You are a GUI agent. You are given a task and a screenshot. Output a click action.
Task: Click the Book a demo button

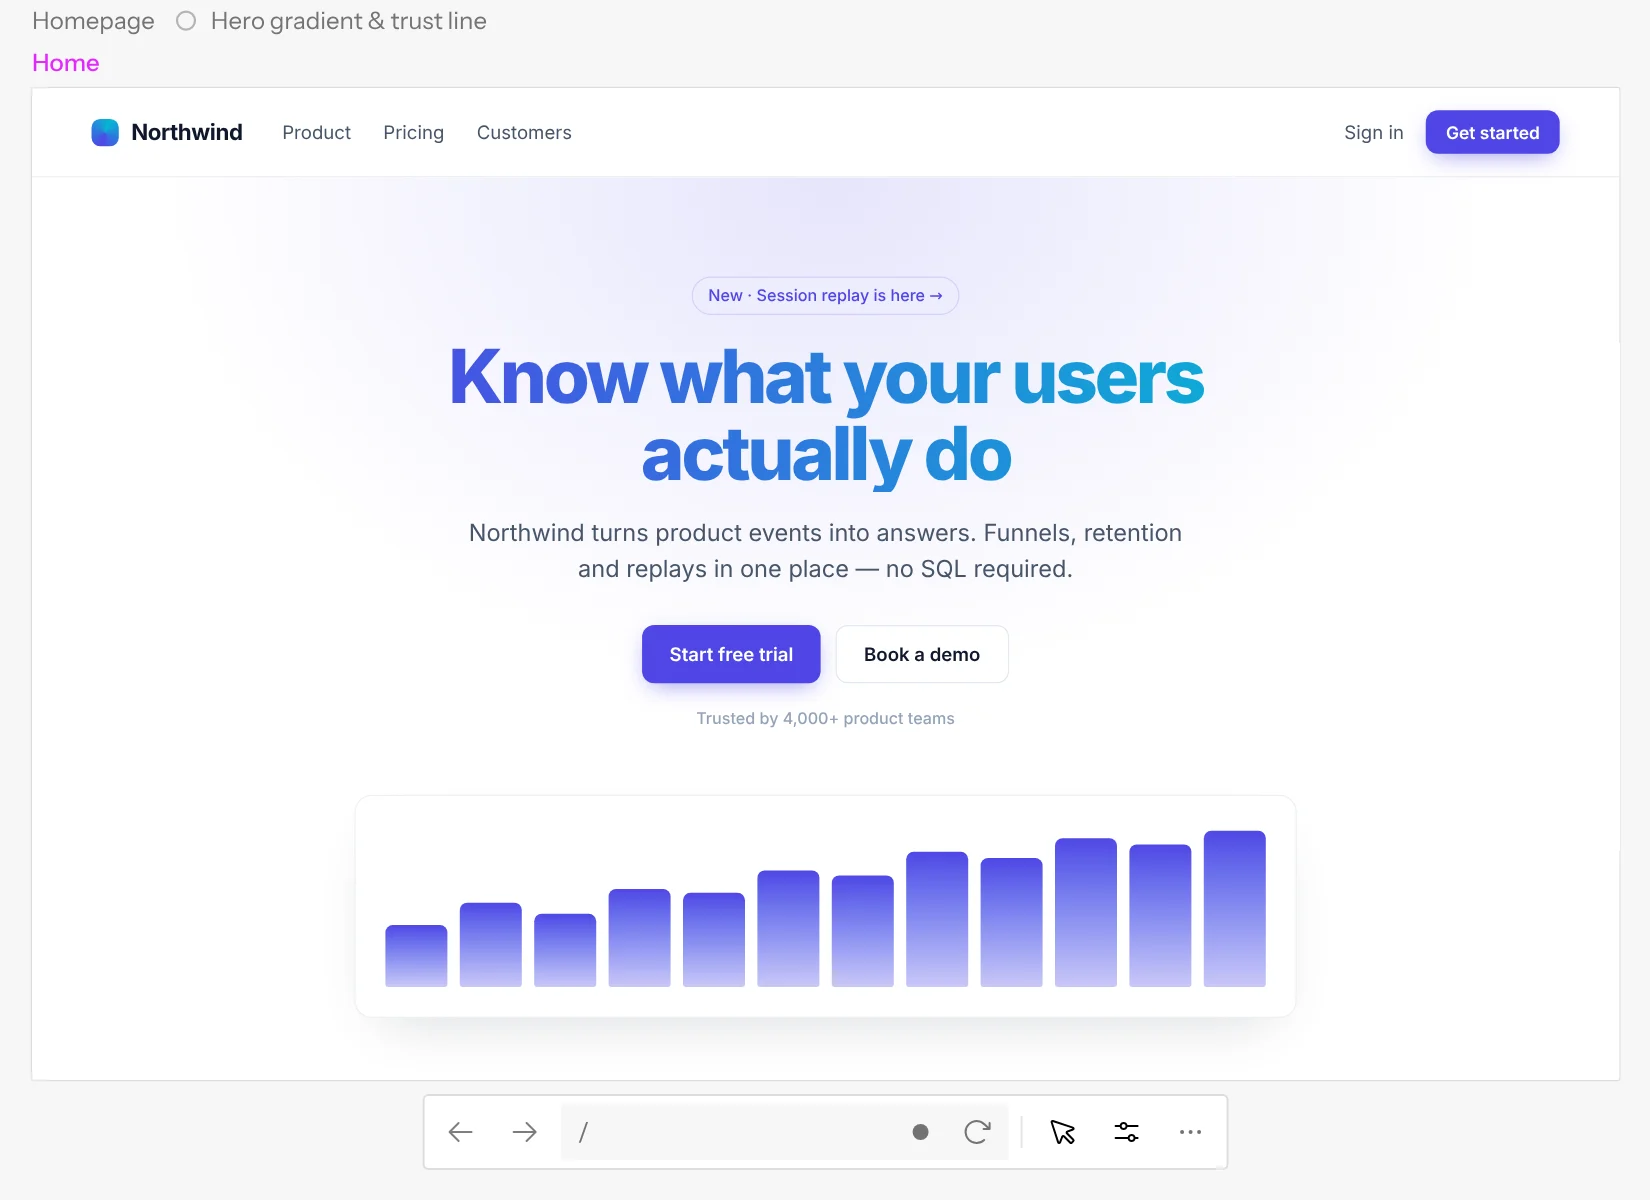[922, 654]
